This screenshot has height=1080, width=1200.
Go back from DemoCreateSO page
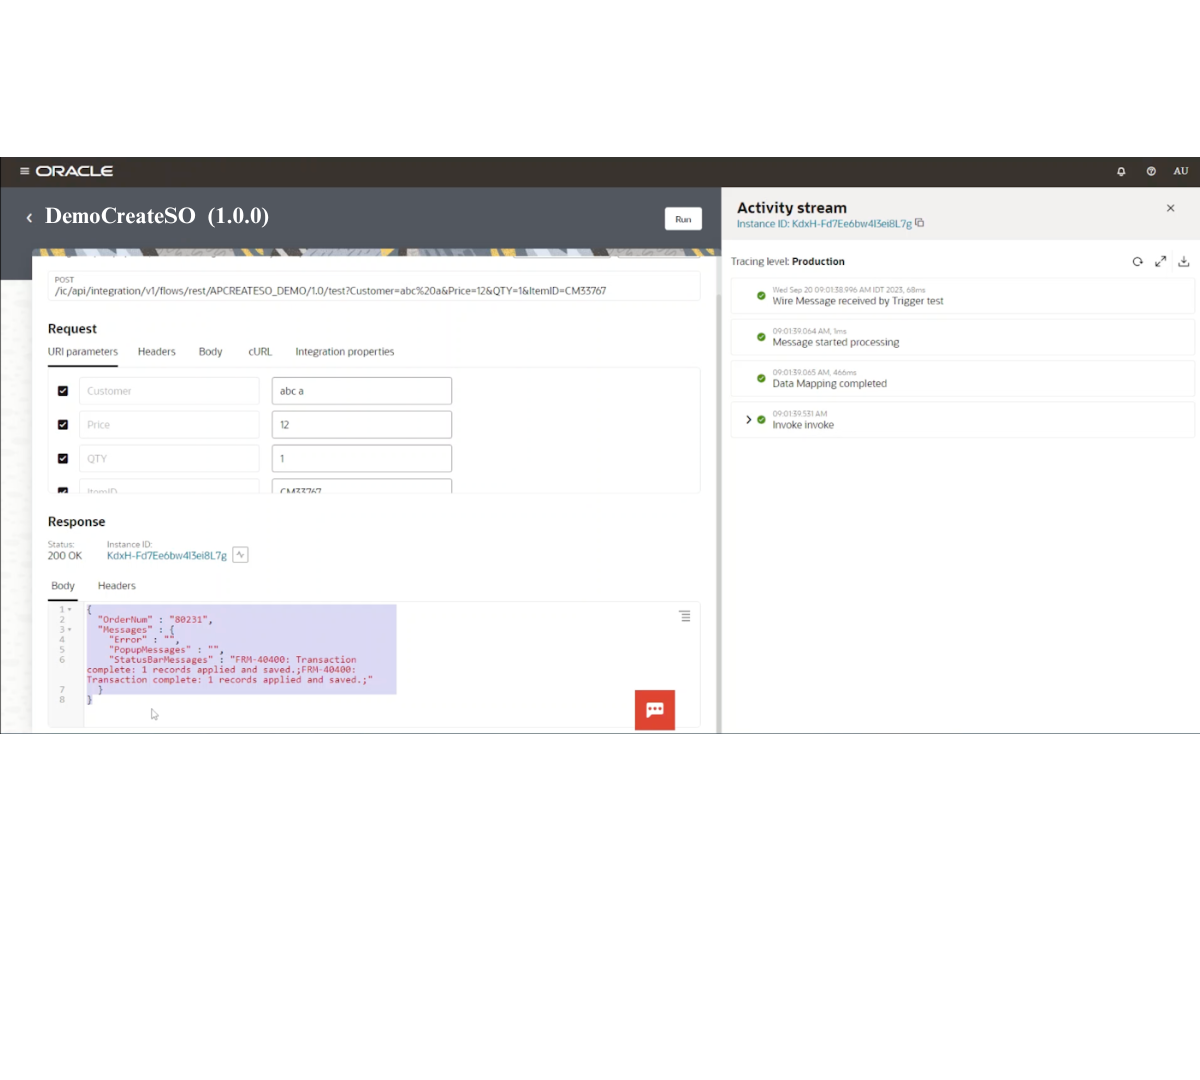[x=29, y=217]
